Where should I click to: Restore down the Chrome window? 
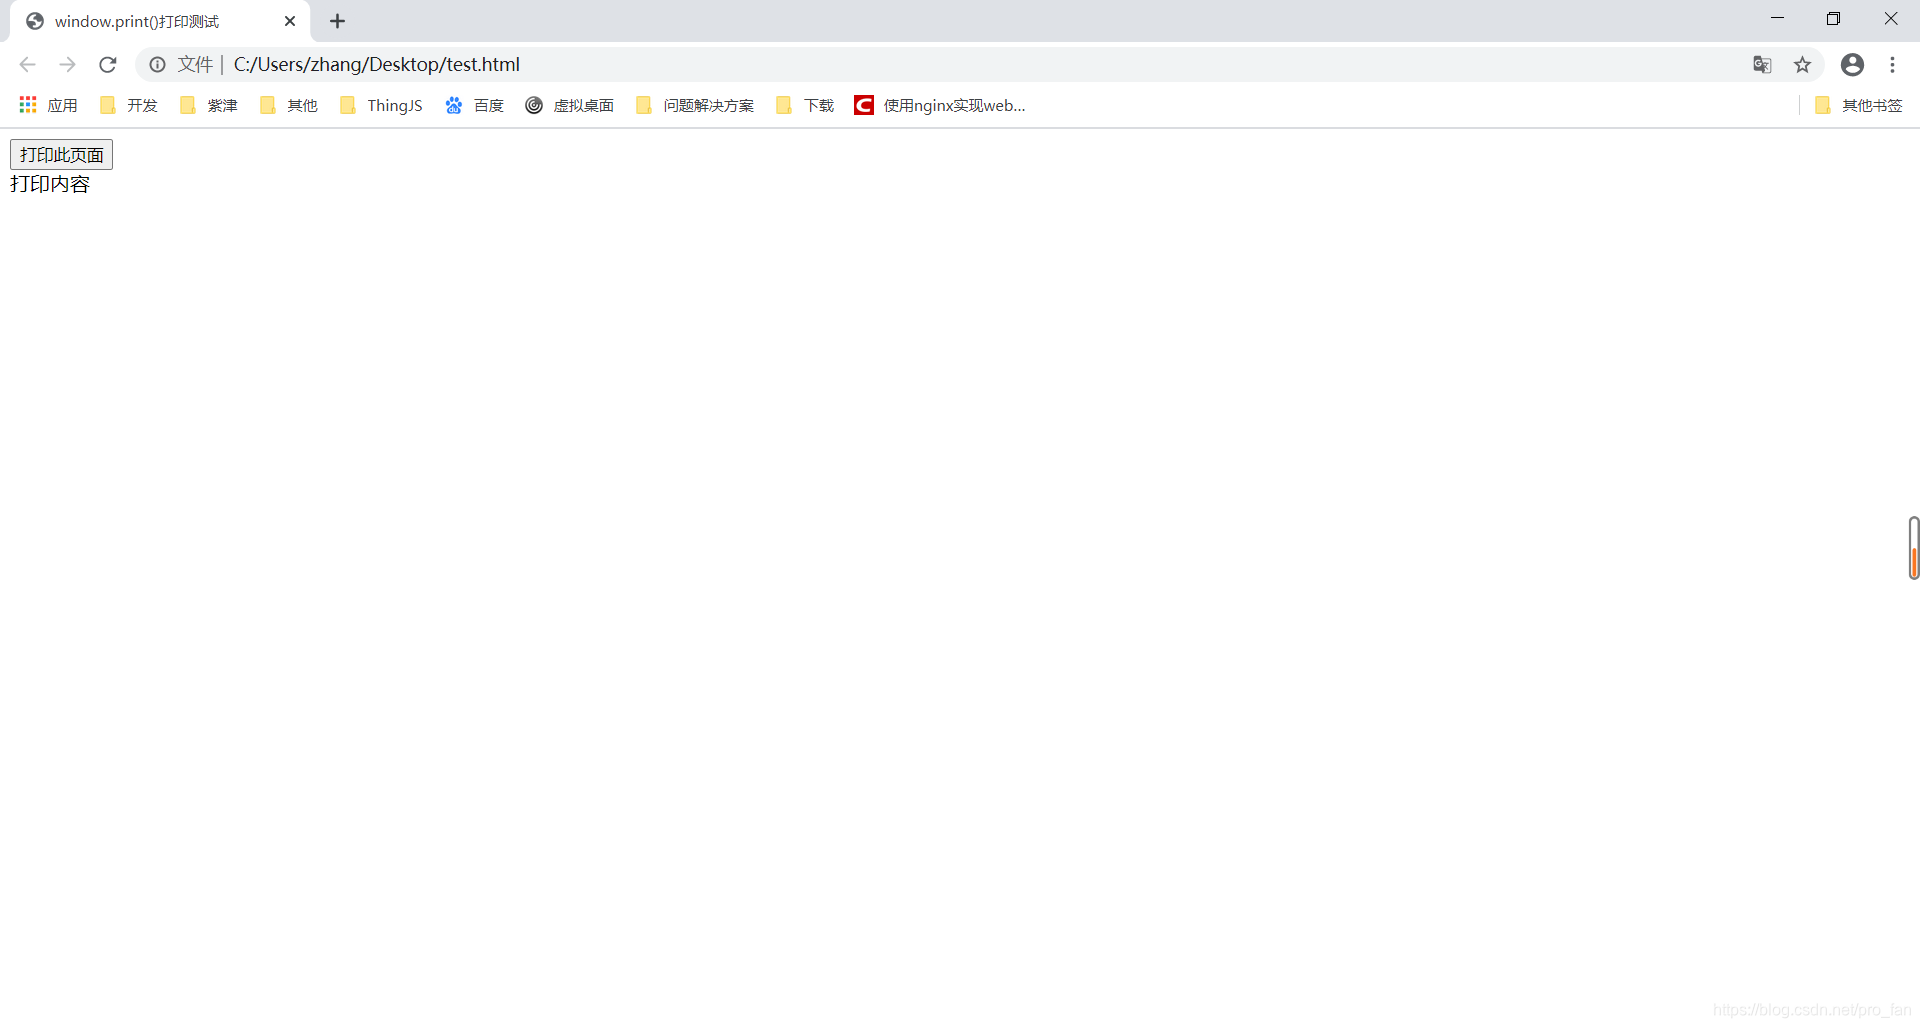(1833, 18)
